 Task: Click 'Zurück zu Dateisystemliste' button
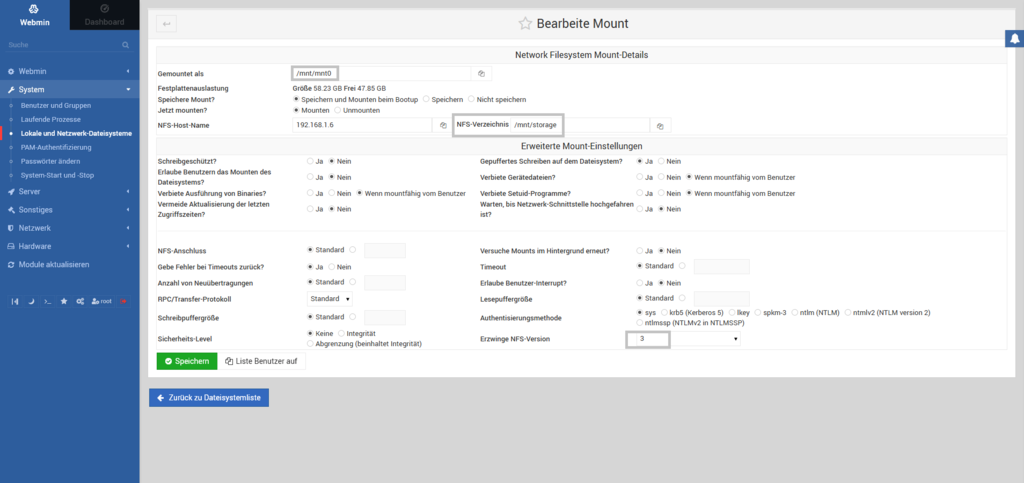click(209, 398)
